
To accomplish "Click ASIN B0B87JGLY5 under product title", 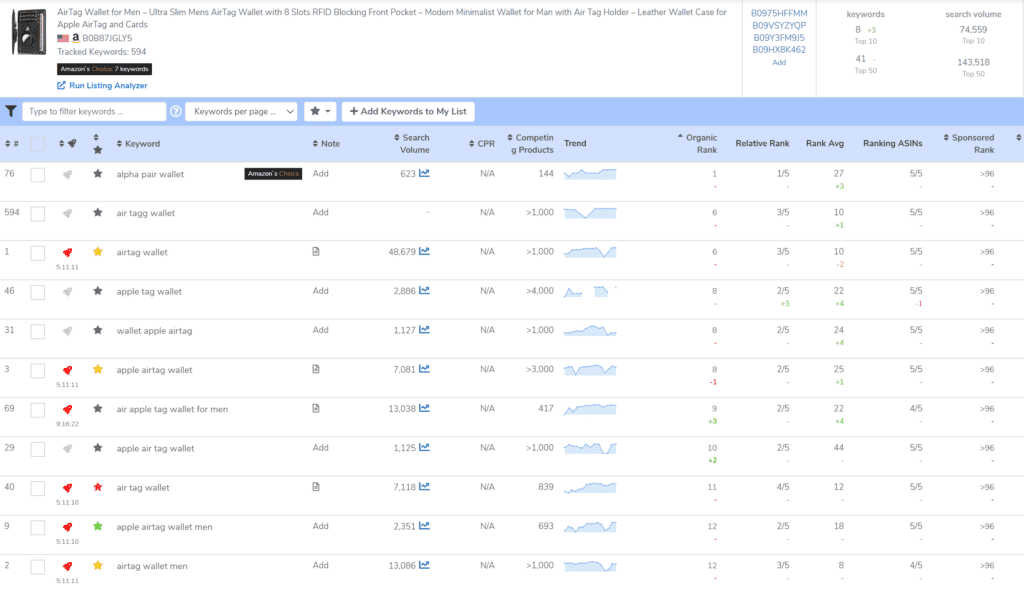I will (107, 38).
